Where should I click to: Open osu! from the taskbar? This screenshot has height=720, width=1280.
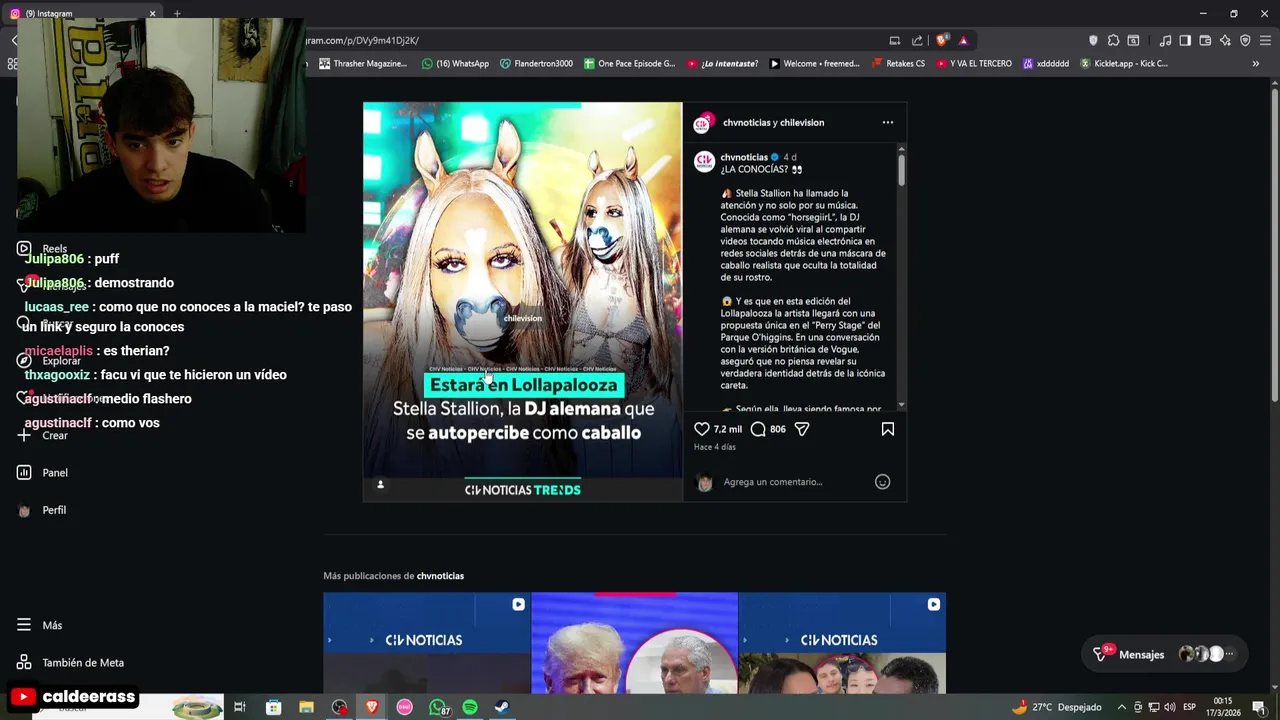click(404, 707)
